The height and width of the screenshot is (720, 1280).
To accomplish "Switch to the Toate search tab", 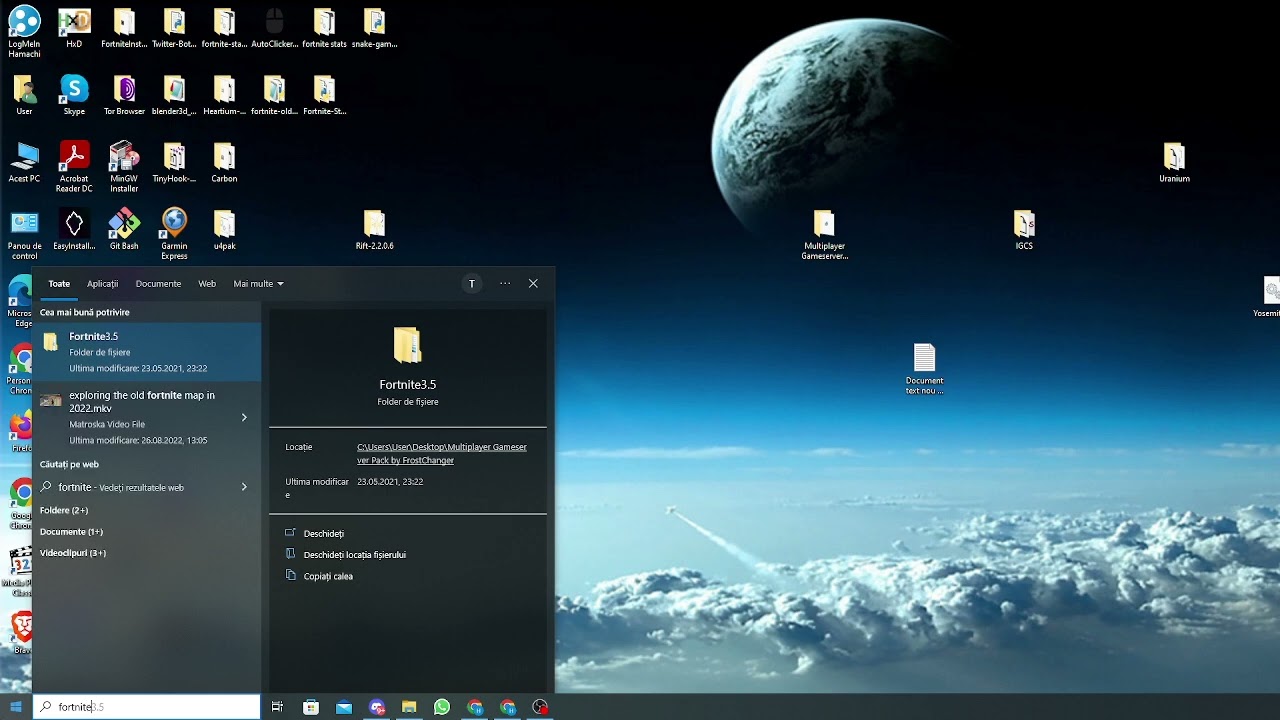I will (x=59, y=284).
